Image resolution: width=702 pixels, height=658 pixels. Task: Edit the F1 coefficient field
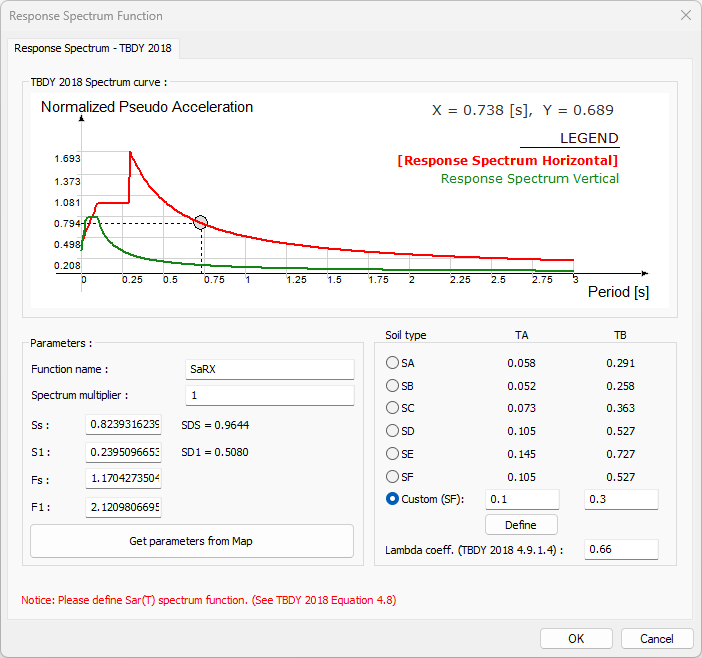point(124,507)
